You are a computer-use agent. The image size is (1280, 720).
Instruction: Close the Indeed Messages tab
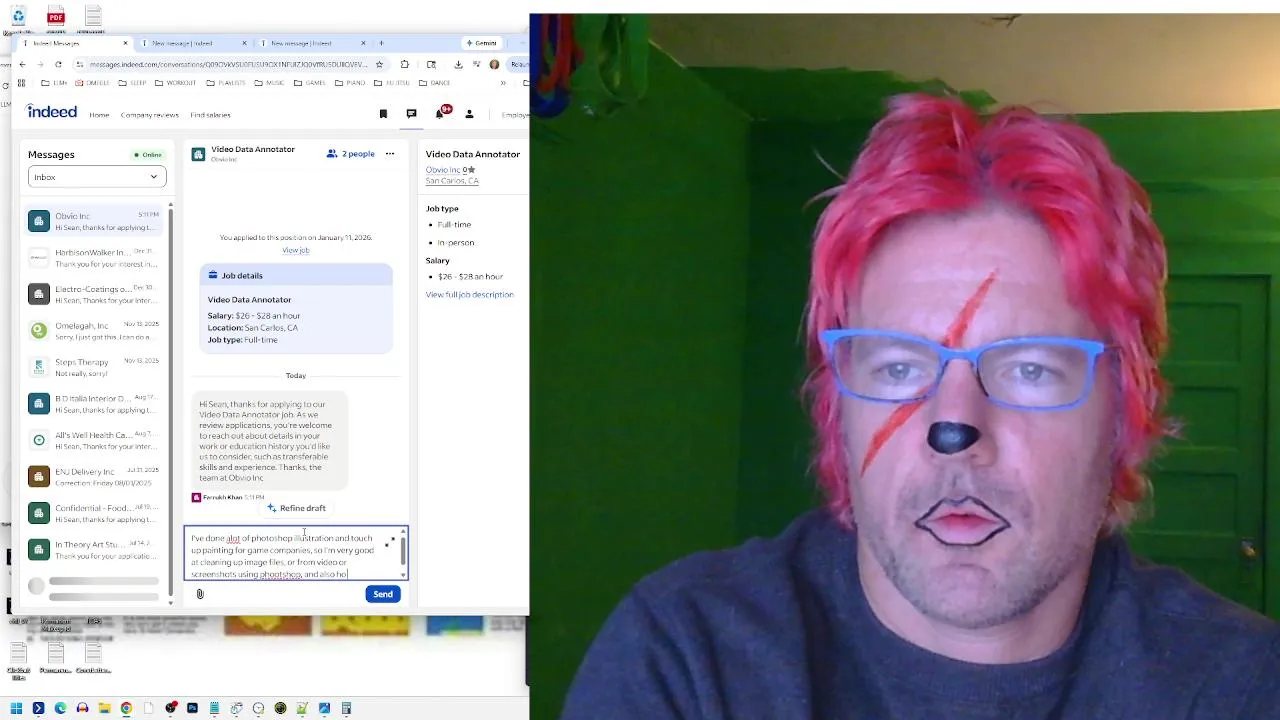point(126,43)
